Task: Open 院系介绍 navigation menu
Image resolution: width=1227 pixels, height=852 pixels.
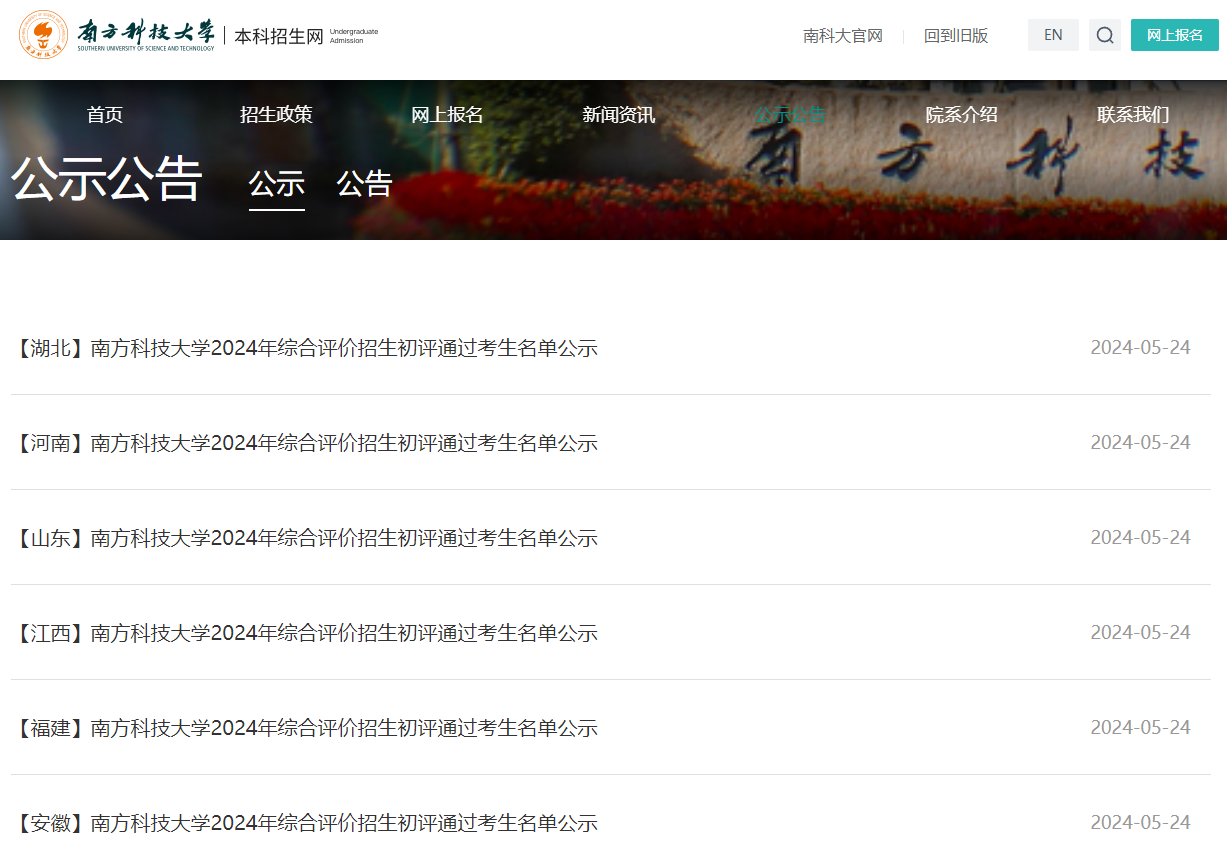Action: point(961,115)
